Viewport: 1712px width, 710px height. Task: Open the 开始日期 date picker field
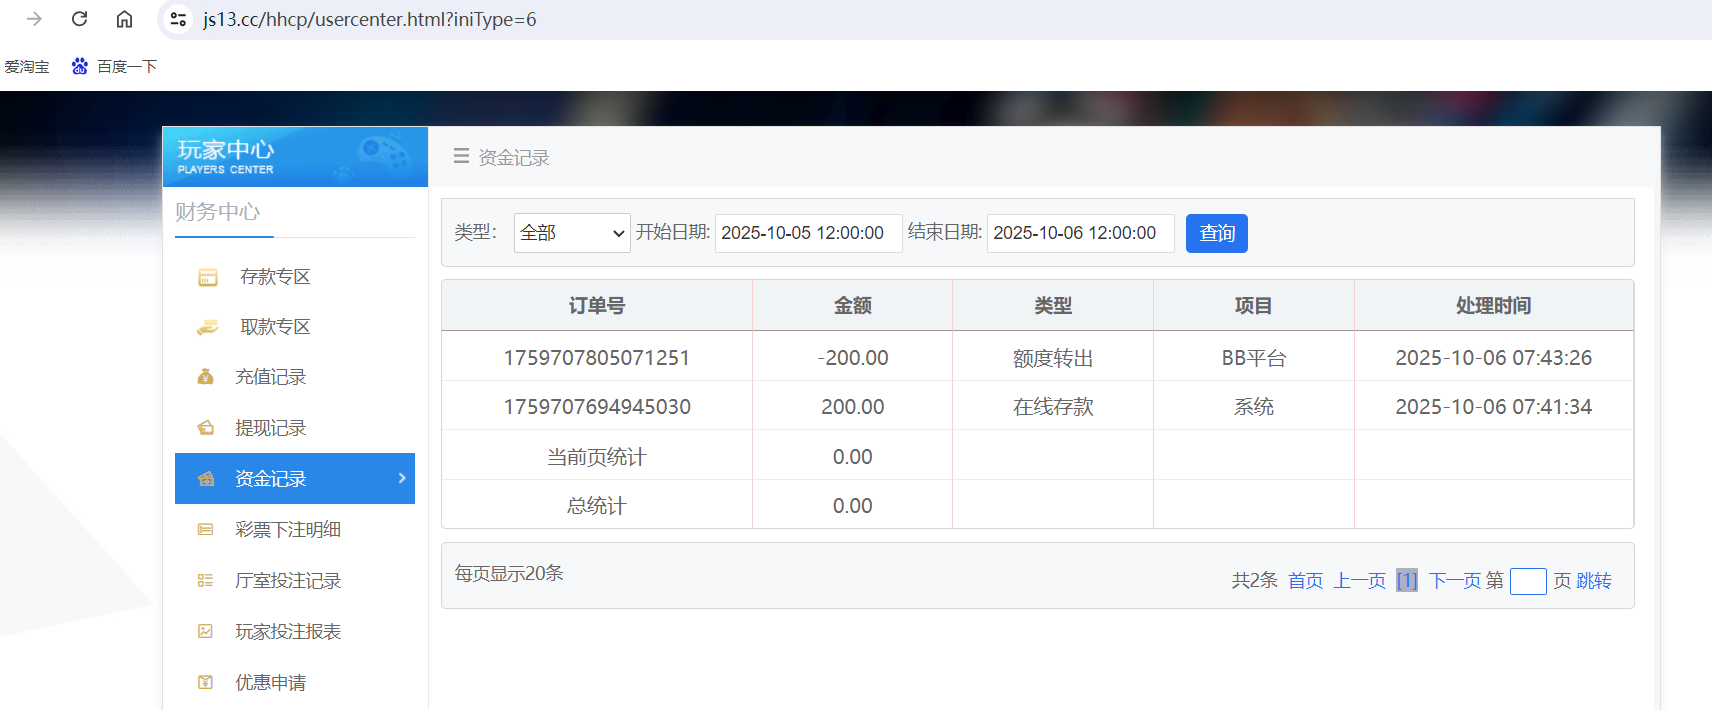point(808,233)
